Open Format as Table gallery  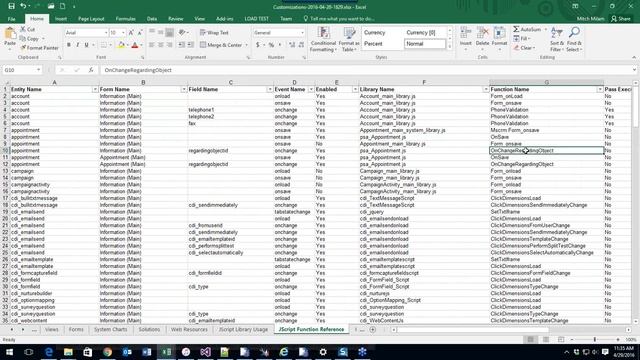pos(349,39)
